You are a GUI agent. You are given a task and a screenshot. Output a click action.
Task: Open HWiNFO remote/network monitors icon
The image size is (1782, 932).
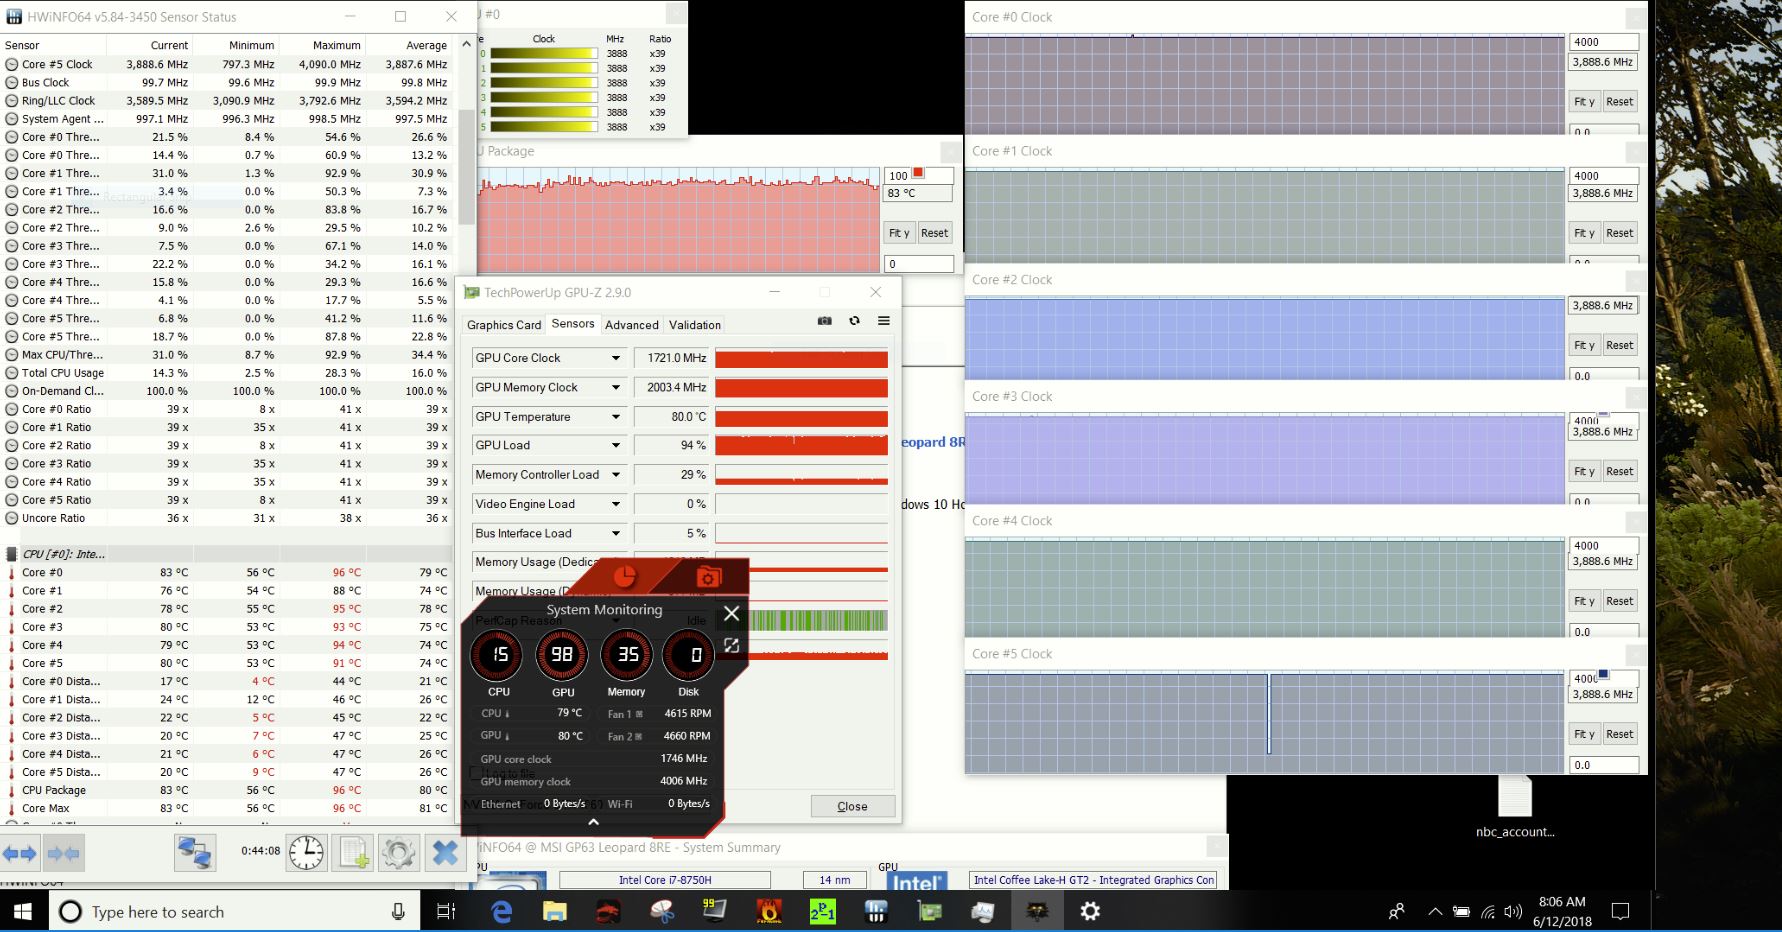pyautogui.click(x=194, y=853)
